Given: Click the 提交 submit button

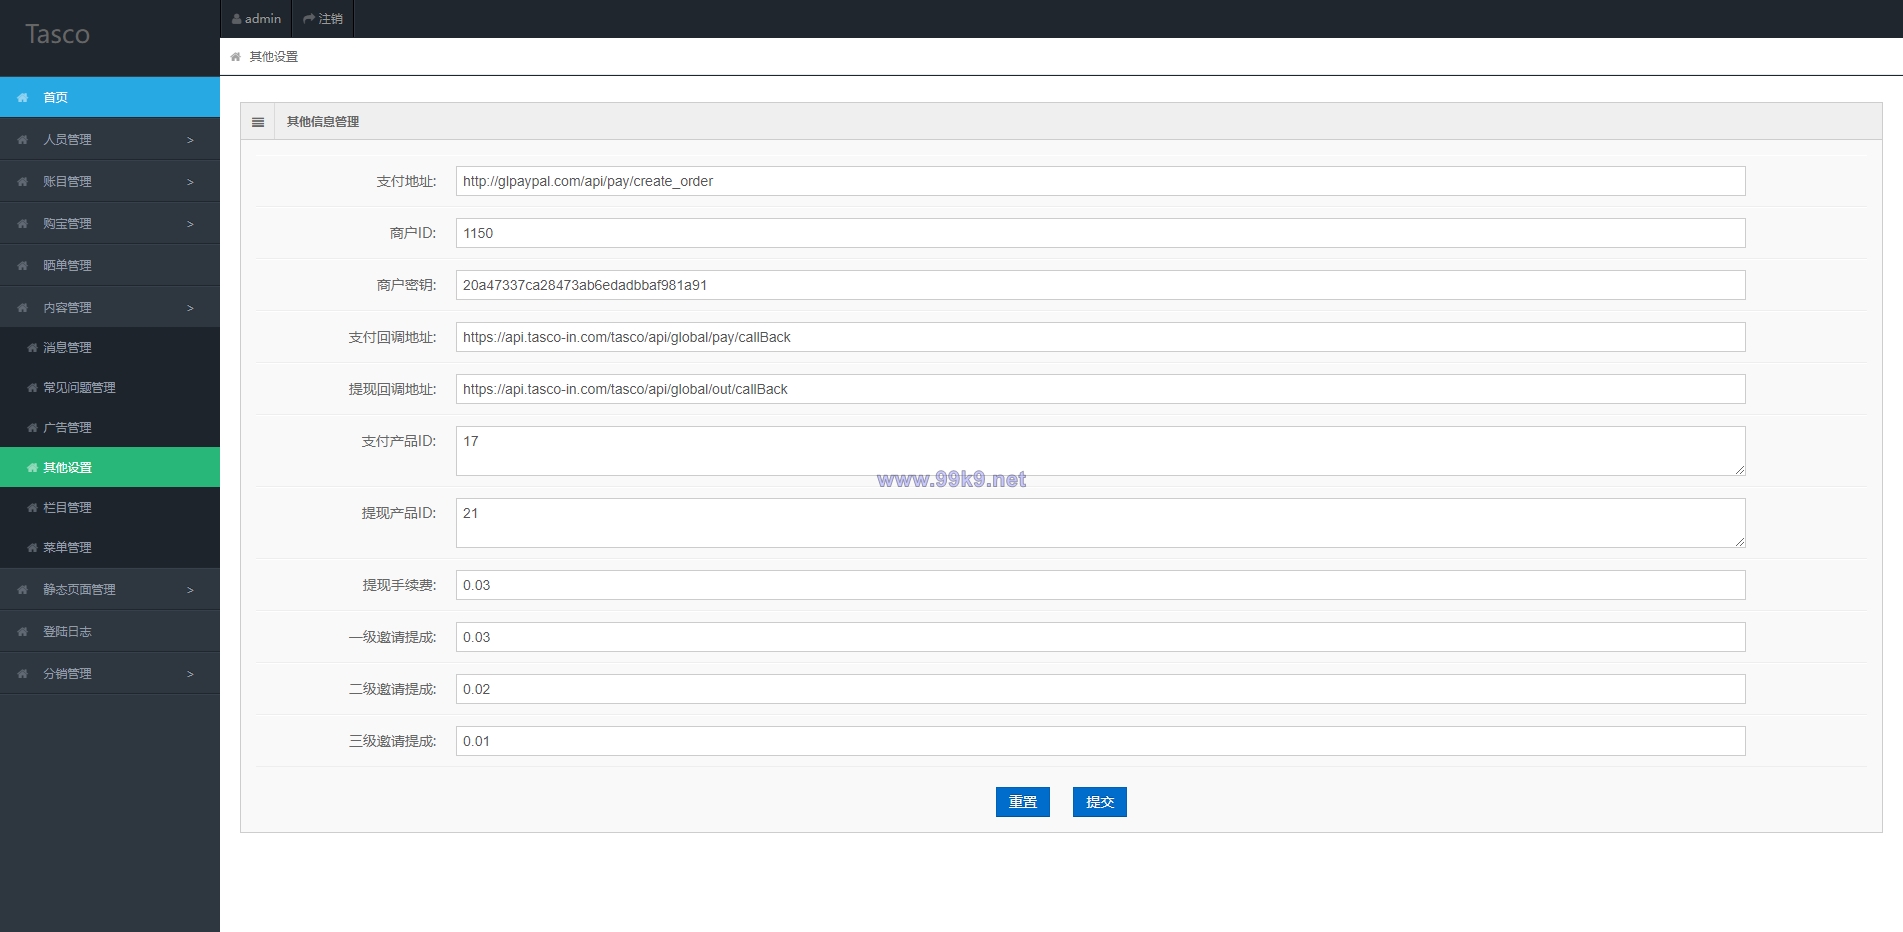Looking at the screenshot, I should [x=1100, y=802].
